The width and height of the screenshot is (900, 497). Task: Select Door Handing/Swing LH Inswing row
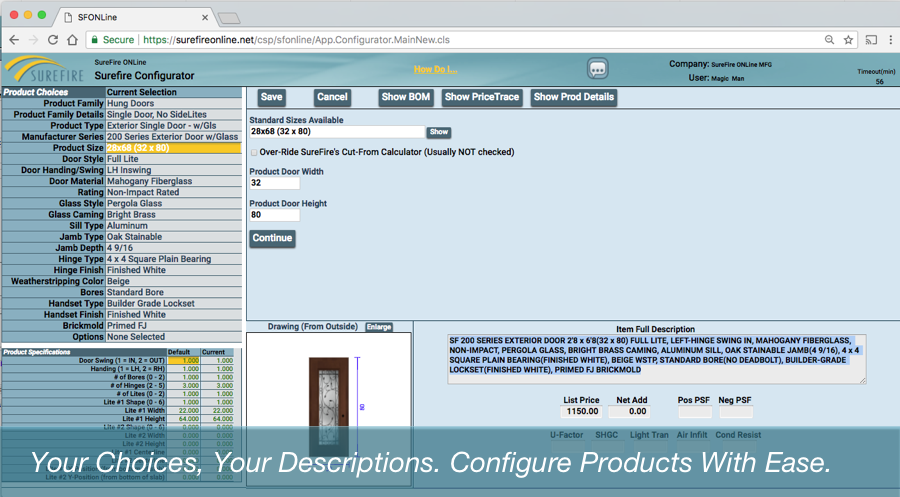coord(122,170)
